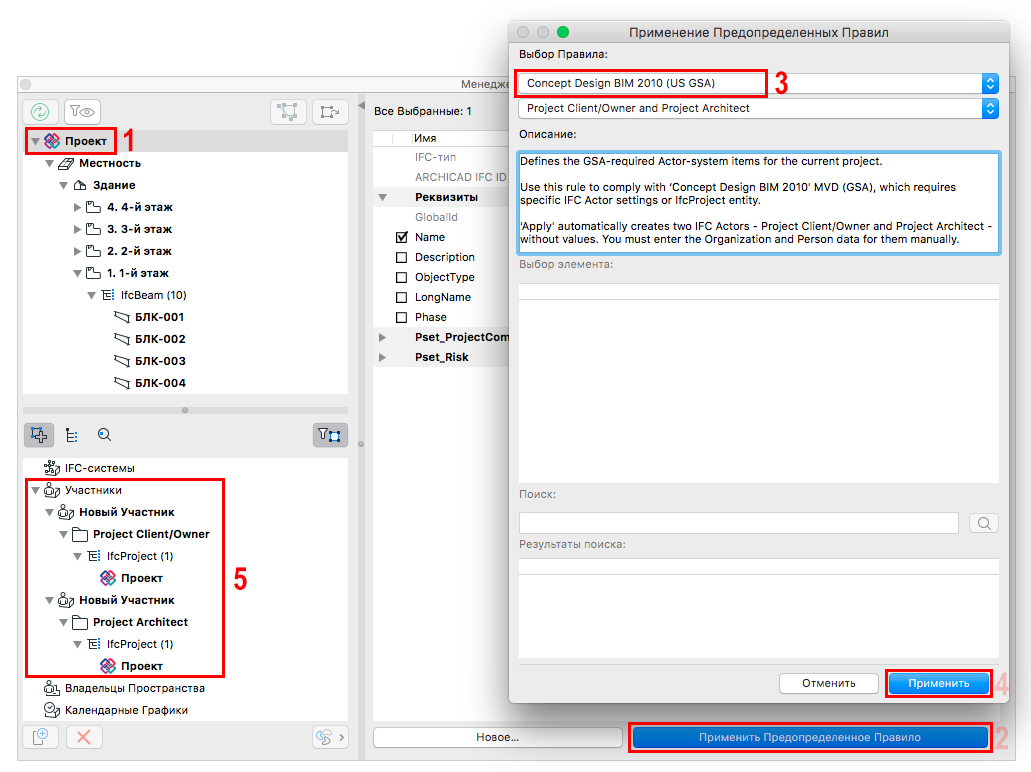Enable the LongName checkbox
1031x772 pixels.
pyautogui.click(x=402, y=297)
